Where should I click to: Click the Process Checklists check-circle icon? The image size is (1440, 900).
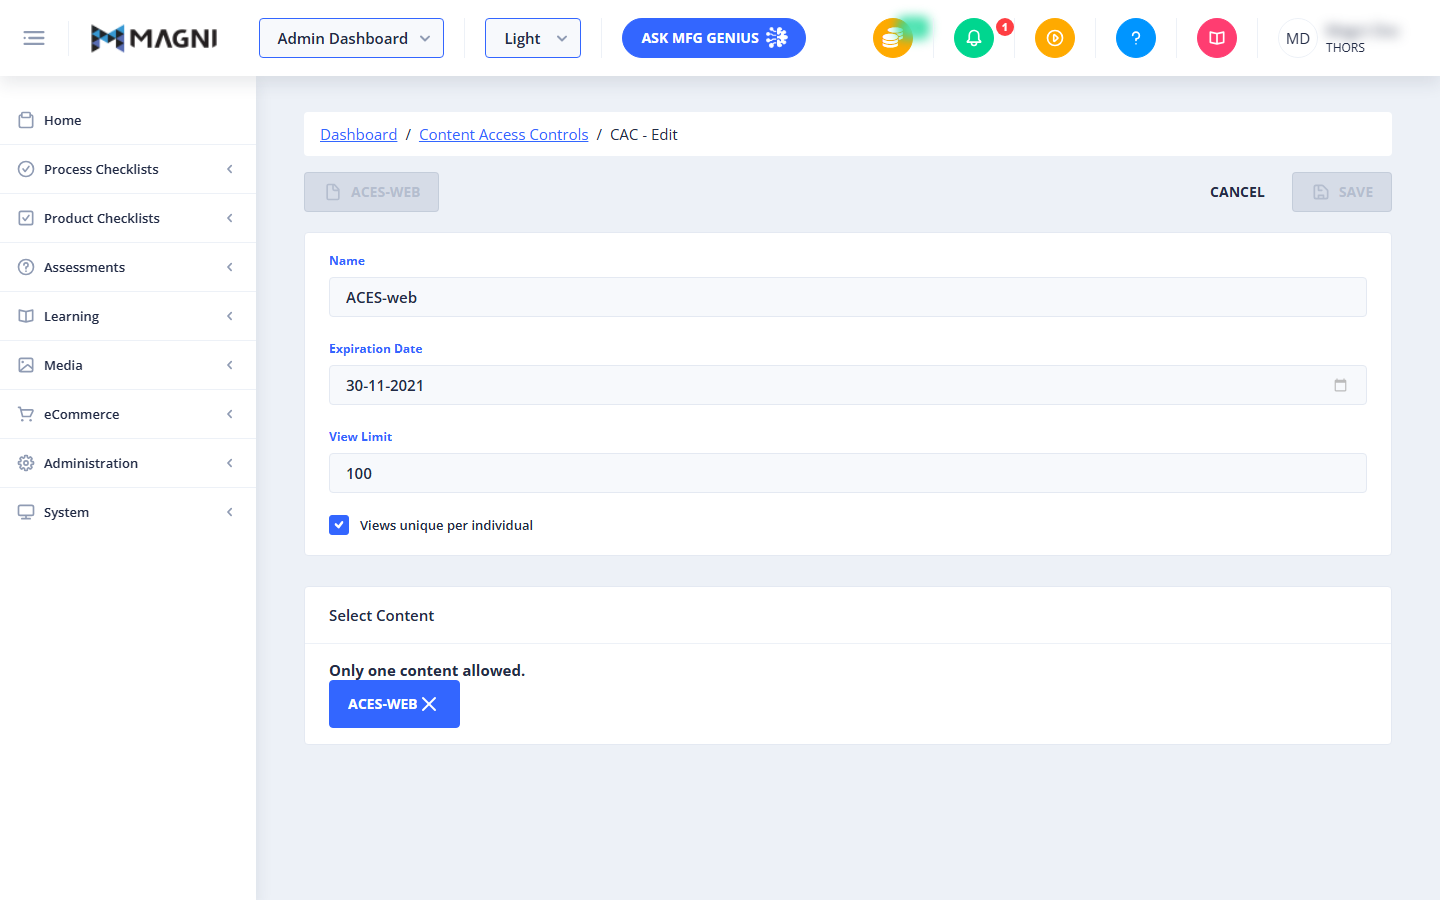click(26, 169)
